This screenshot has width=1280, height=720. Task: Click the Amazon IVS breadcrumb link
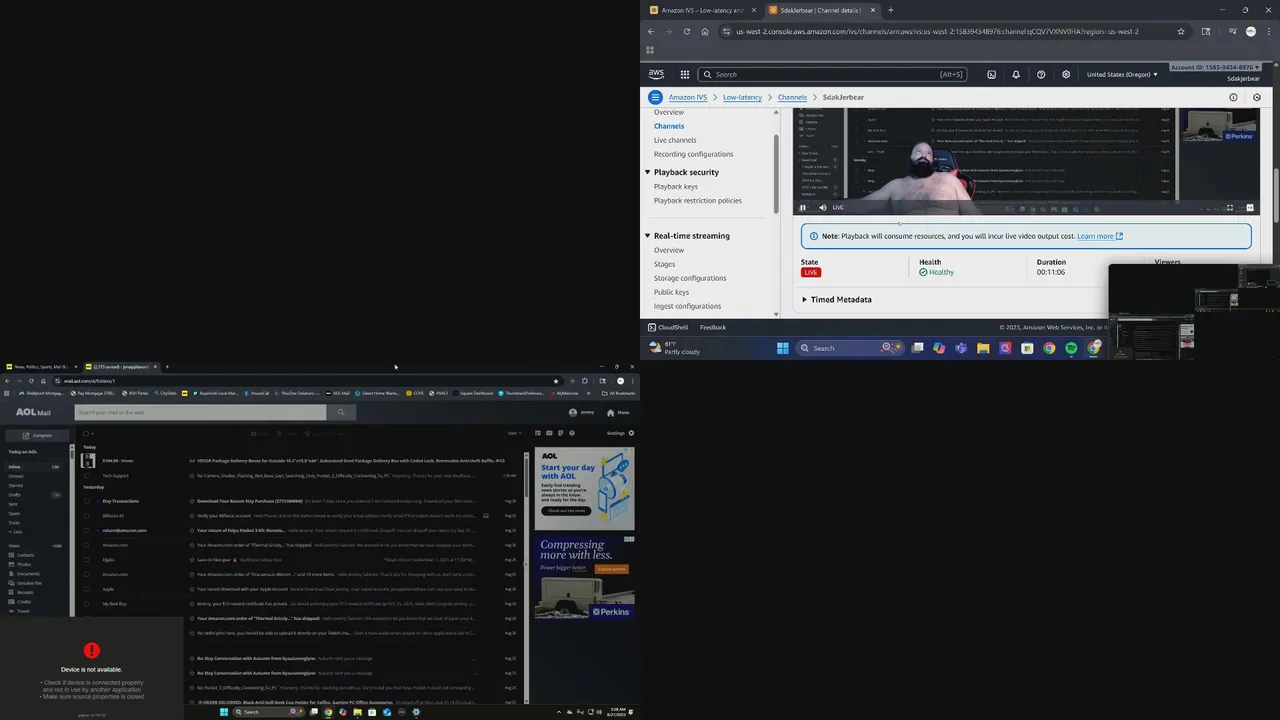click(688, 97)
